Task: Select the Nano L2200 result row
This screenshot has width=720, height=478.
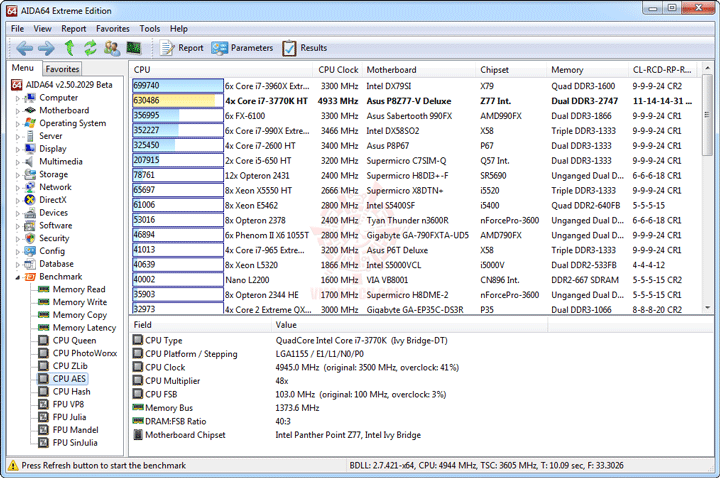Action: click(416, 280)
